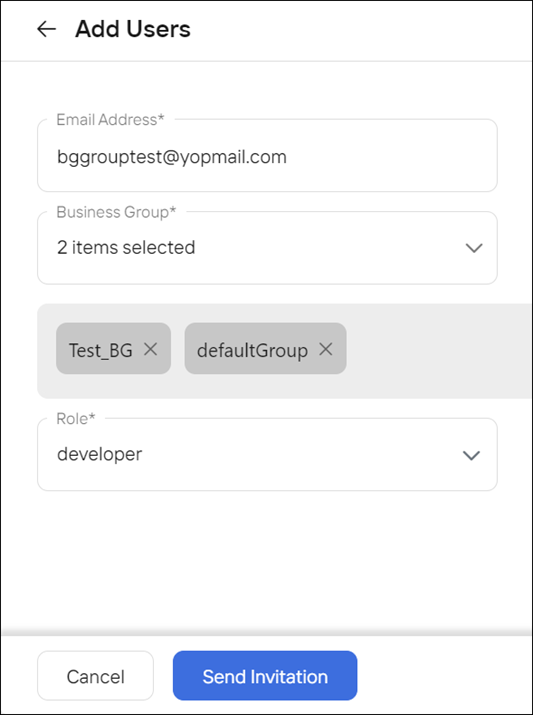
Task: Open the Role list showing 'developer'
Action: 267,455
